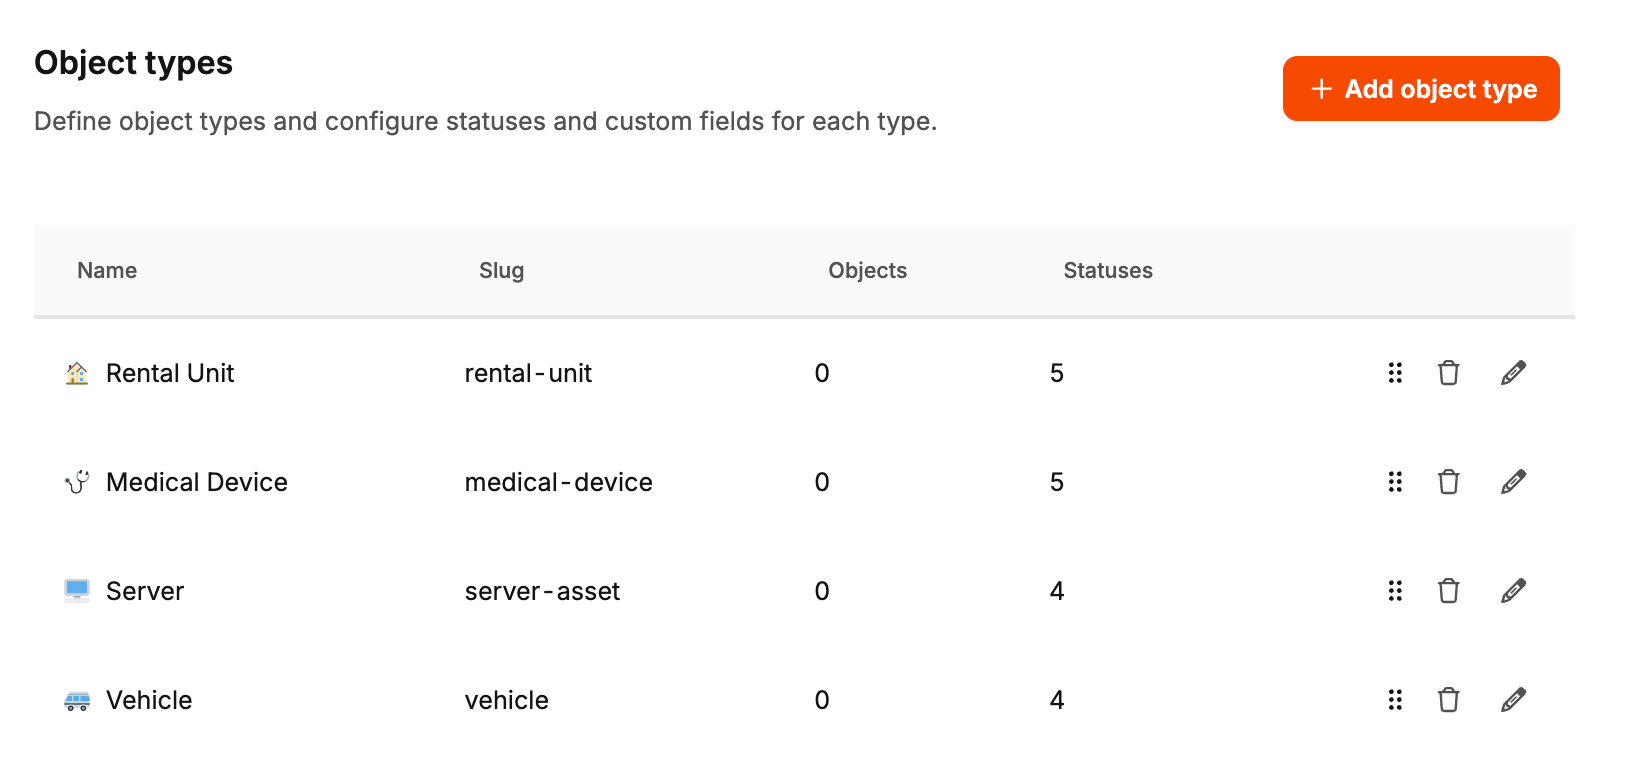
Task: Click the Rental Unit name
Action: coord(169,373)
